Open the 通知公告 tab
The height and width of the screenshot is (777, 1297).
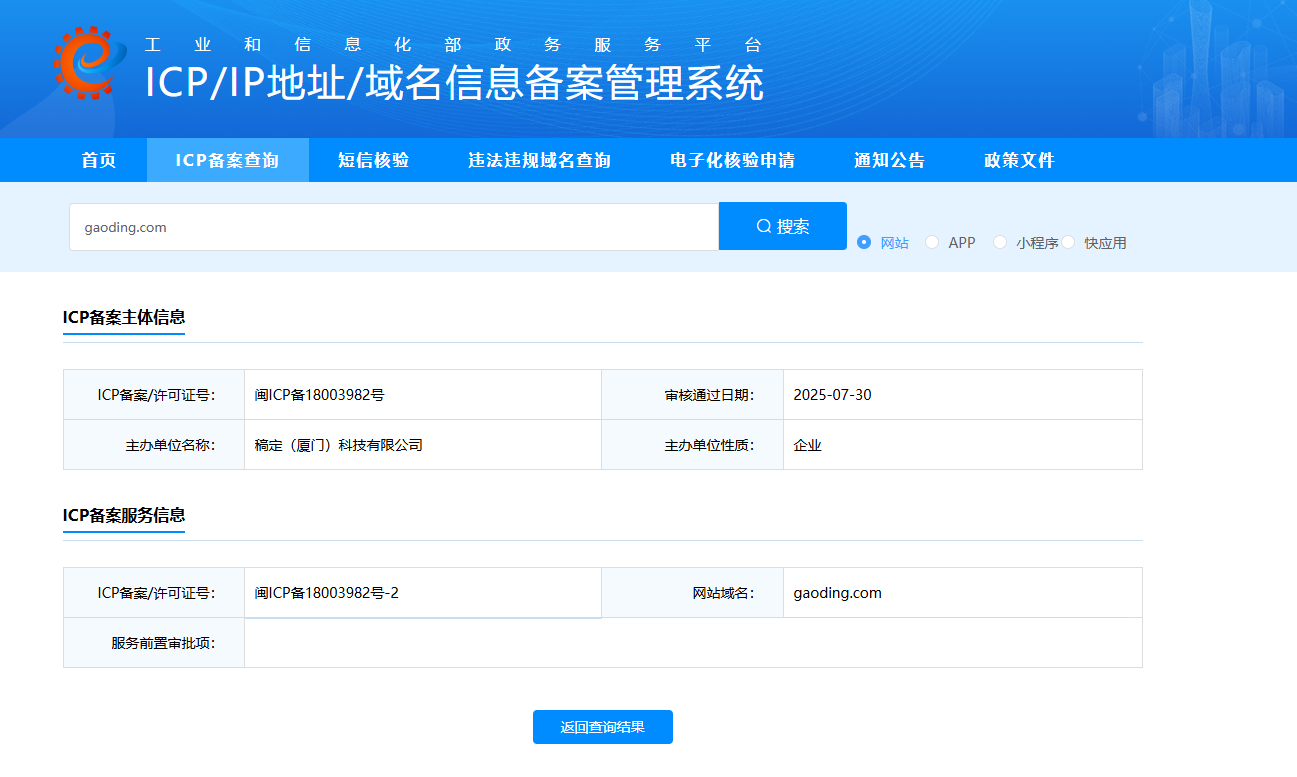pos(889,160)
